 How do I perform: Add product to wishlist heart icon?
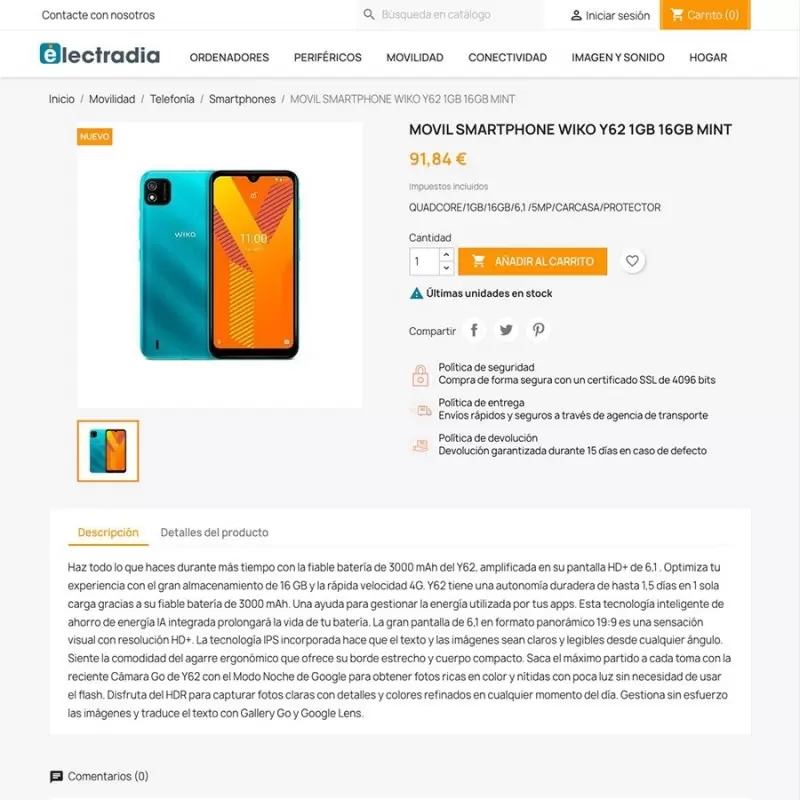(632, 261)
